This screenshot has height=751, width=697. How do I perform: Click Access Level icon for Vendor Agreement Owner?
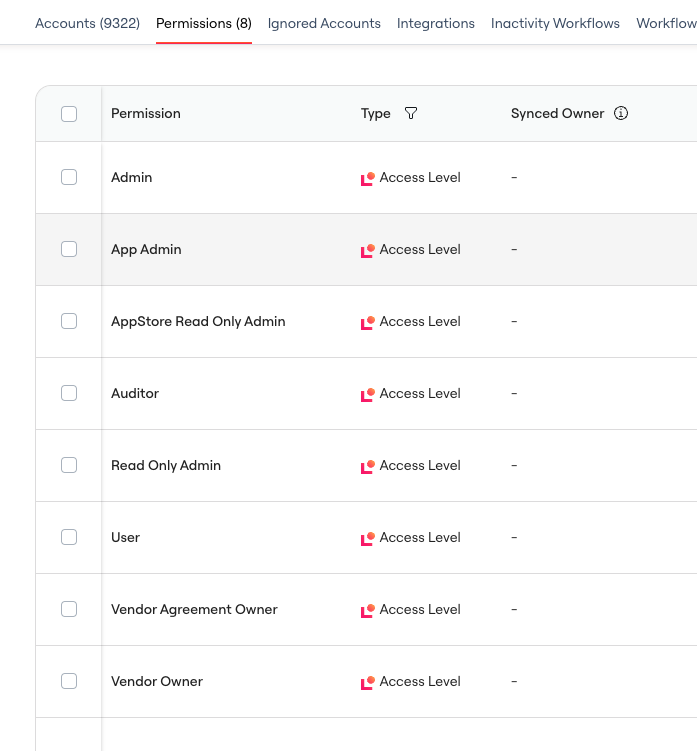(367, 611)
